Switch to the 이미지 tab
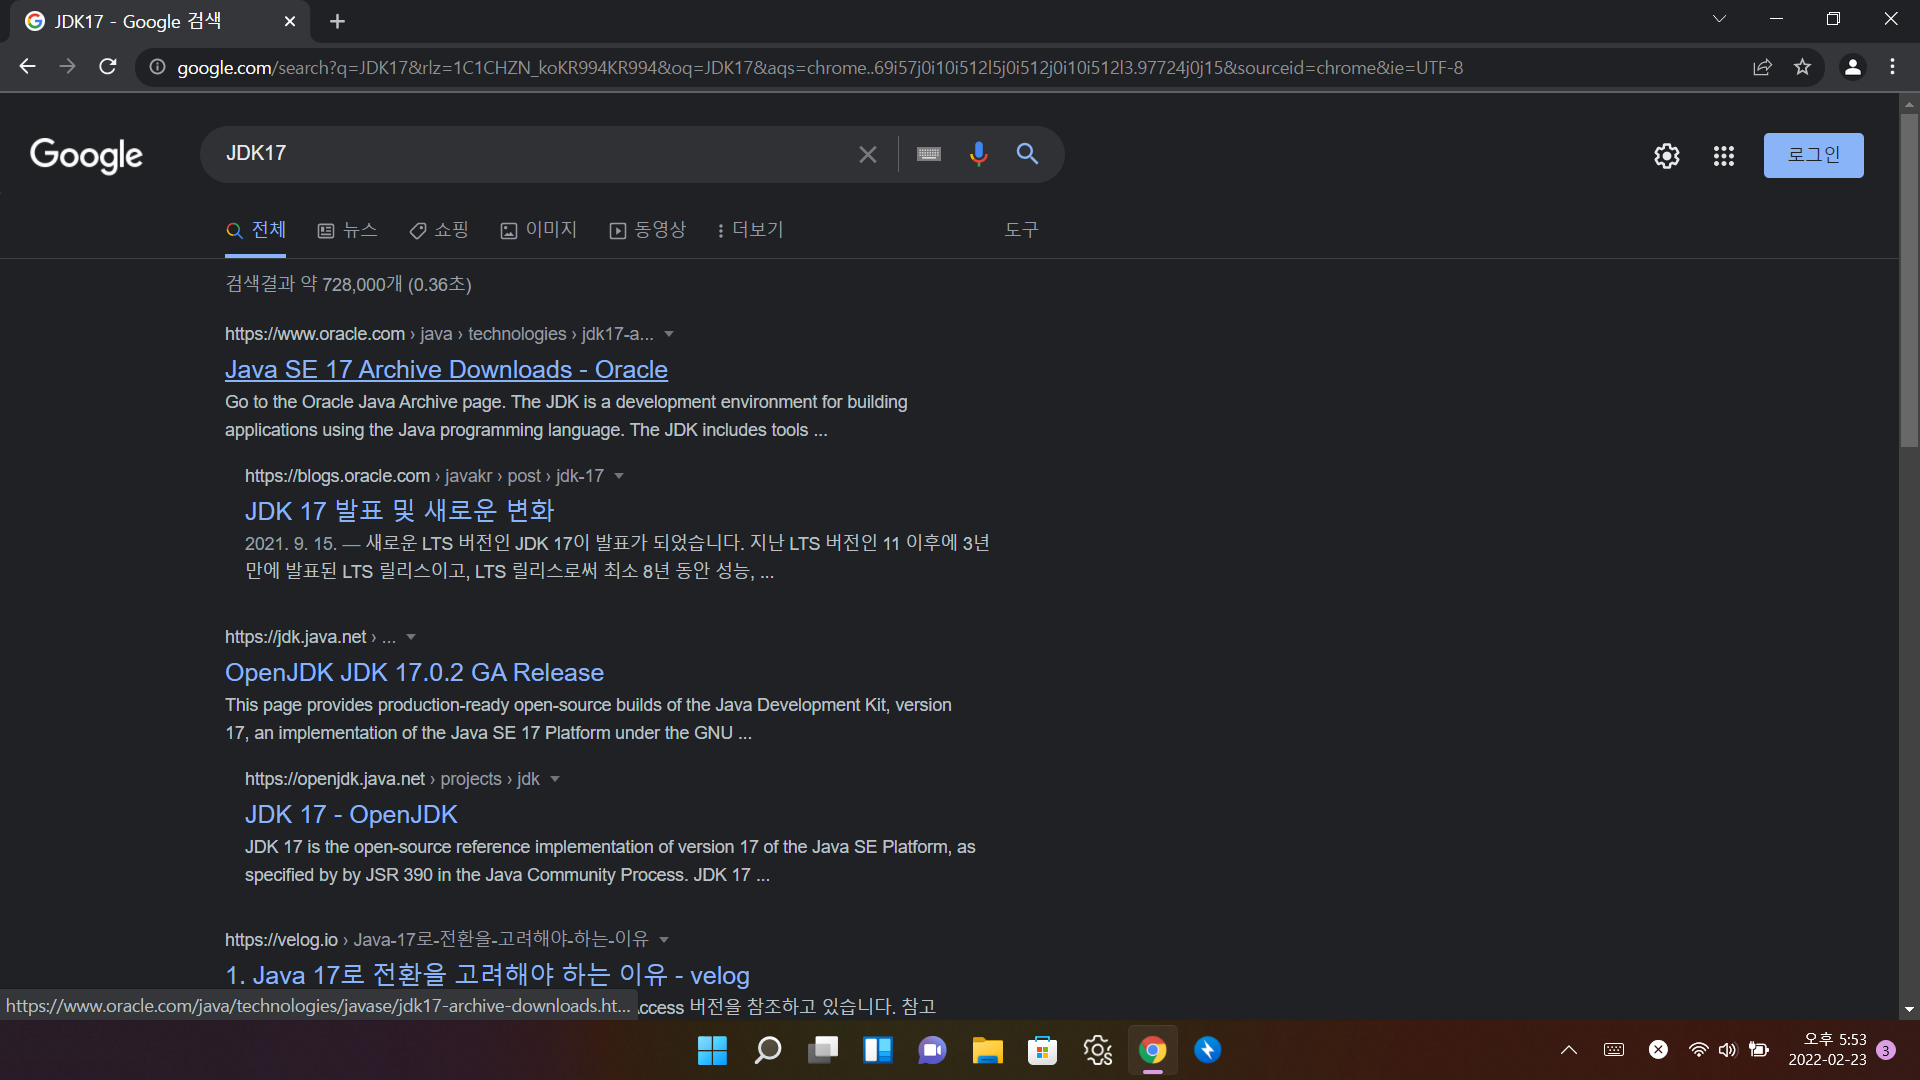The height and width of the screenshot is (1080, 1920). (x=539, y=230)
